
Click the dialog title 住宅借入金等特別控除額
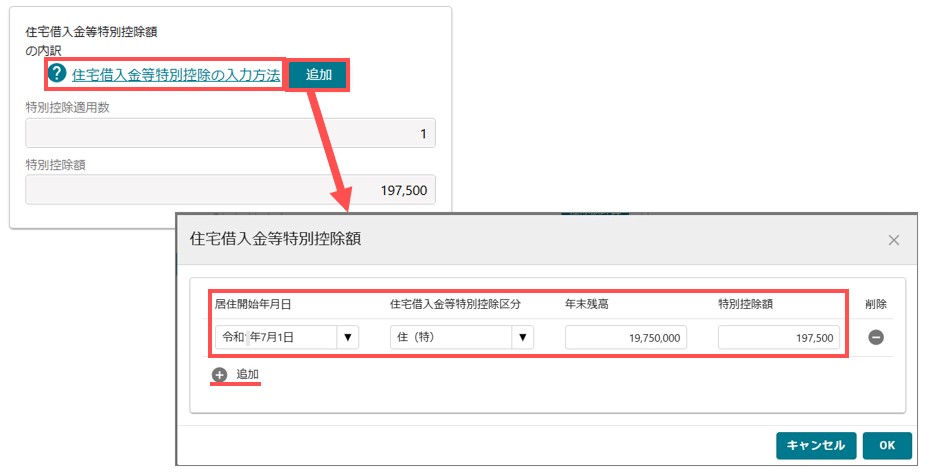(275, 238)
